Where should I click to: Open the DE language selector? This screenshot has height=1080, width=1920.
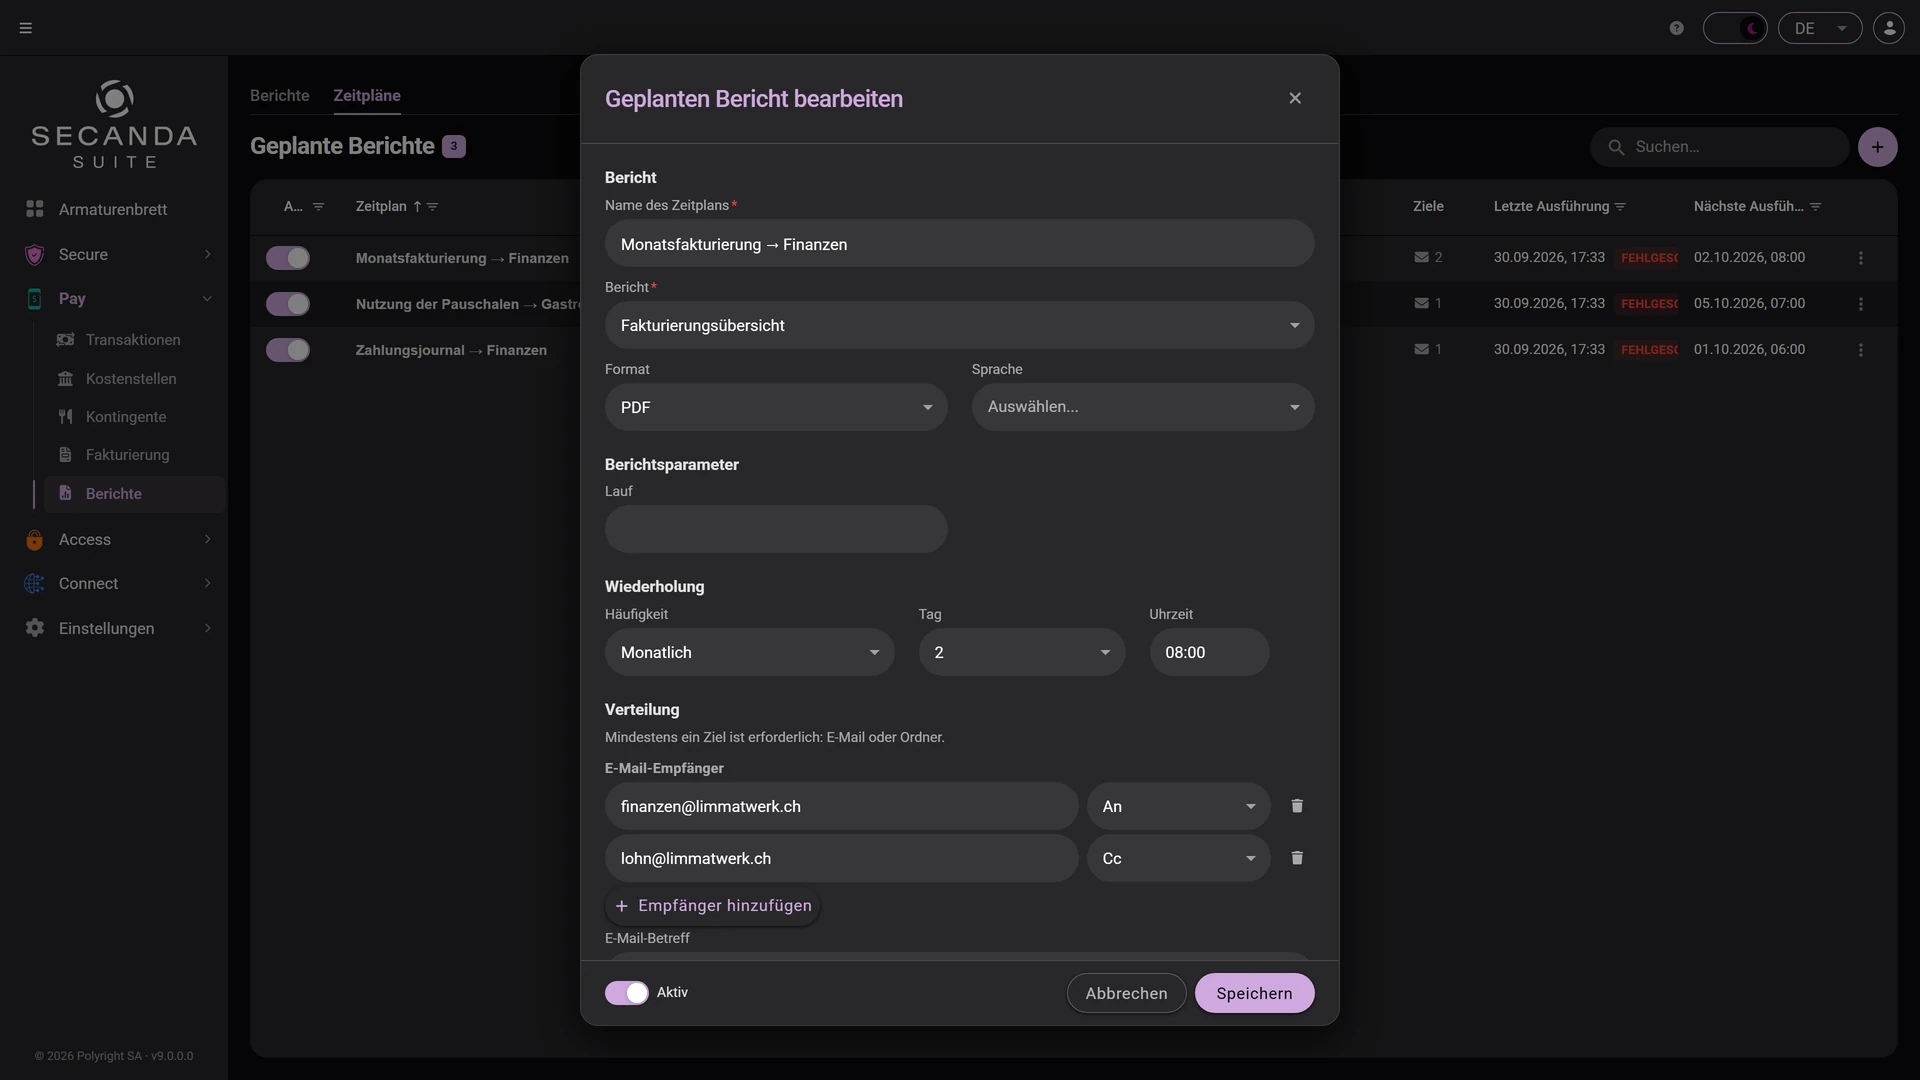(x=1820, y=28)
